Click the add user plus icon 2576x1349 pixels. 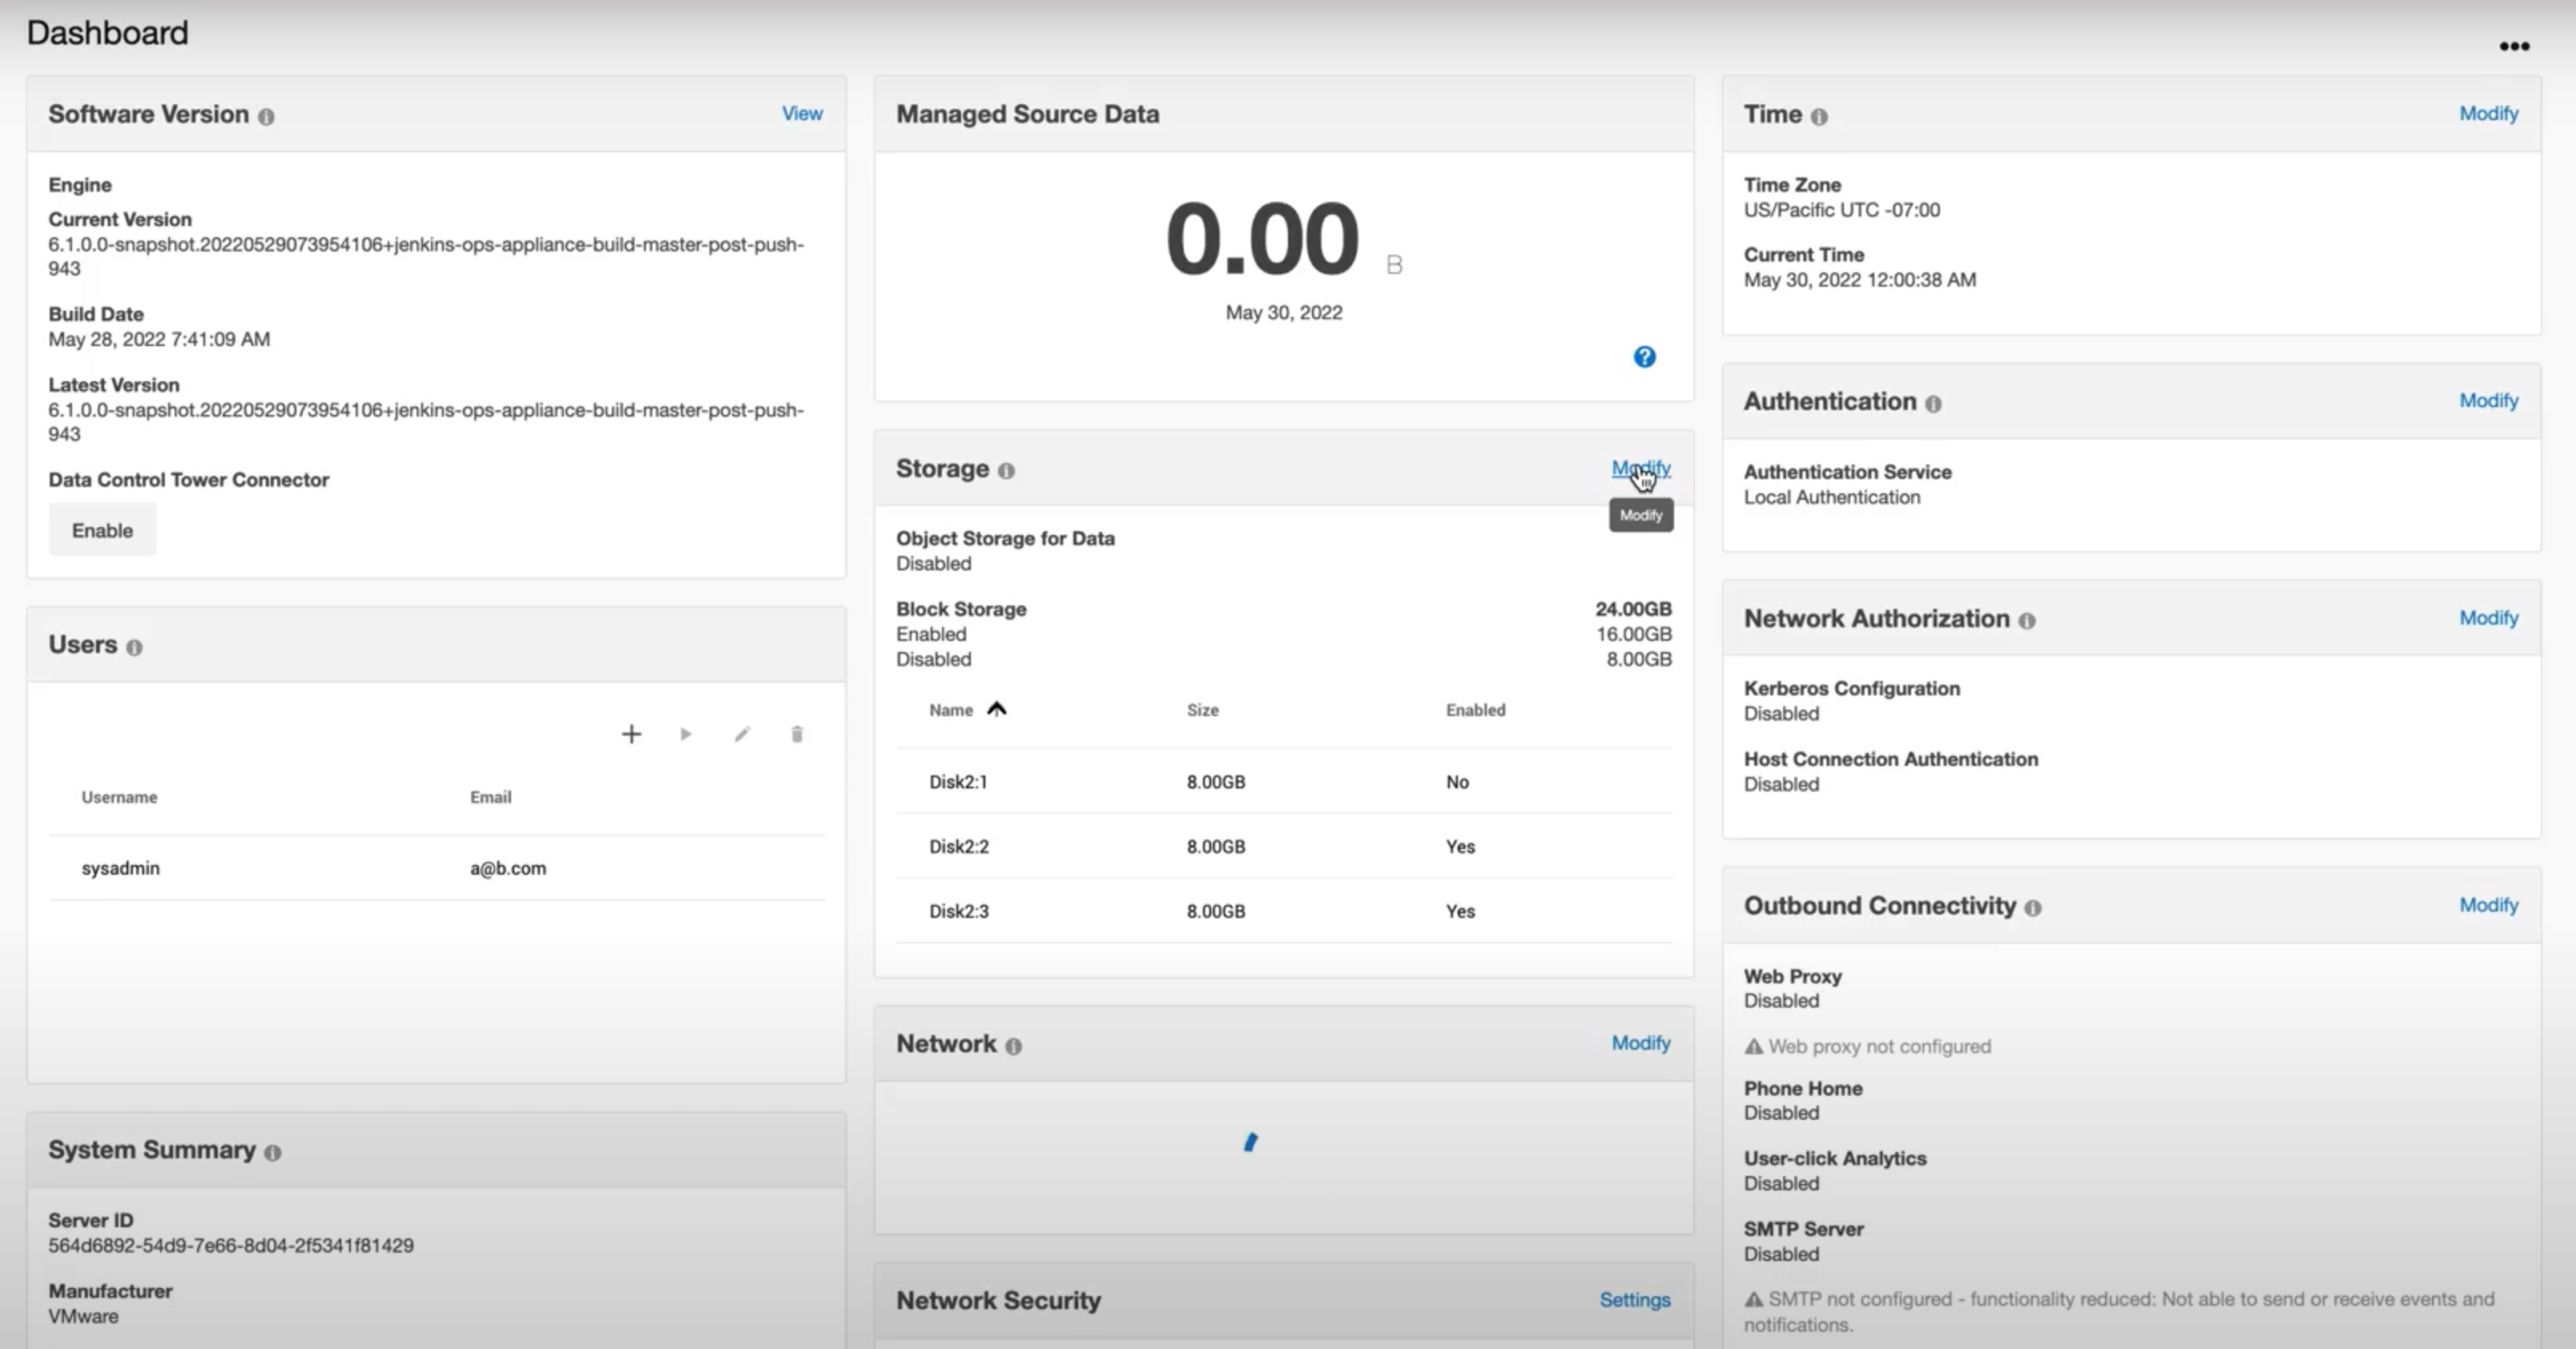631,735
